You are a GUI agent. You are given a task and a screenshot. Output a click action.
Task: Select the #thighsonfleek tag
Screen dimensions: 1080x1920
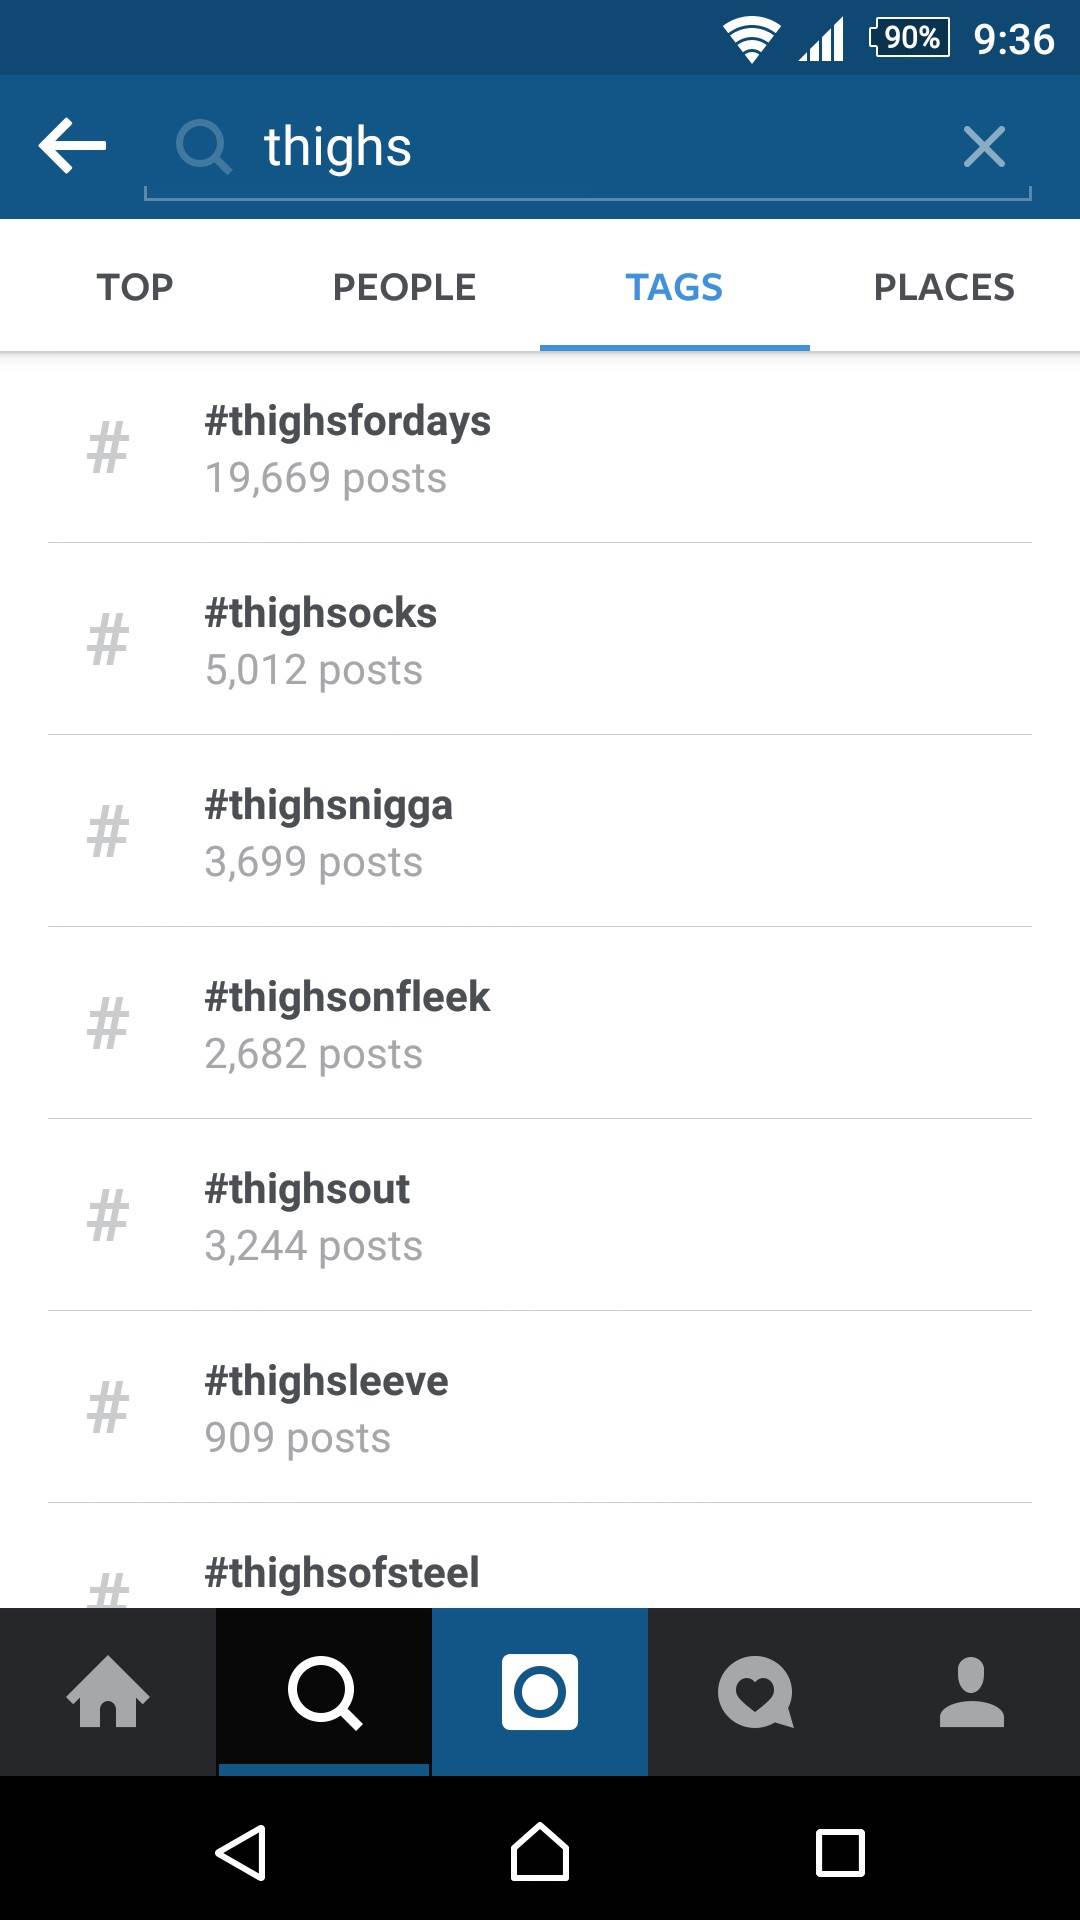pyautogui.click(x=540, y=1024)
